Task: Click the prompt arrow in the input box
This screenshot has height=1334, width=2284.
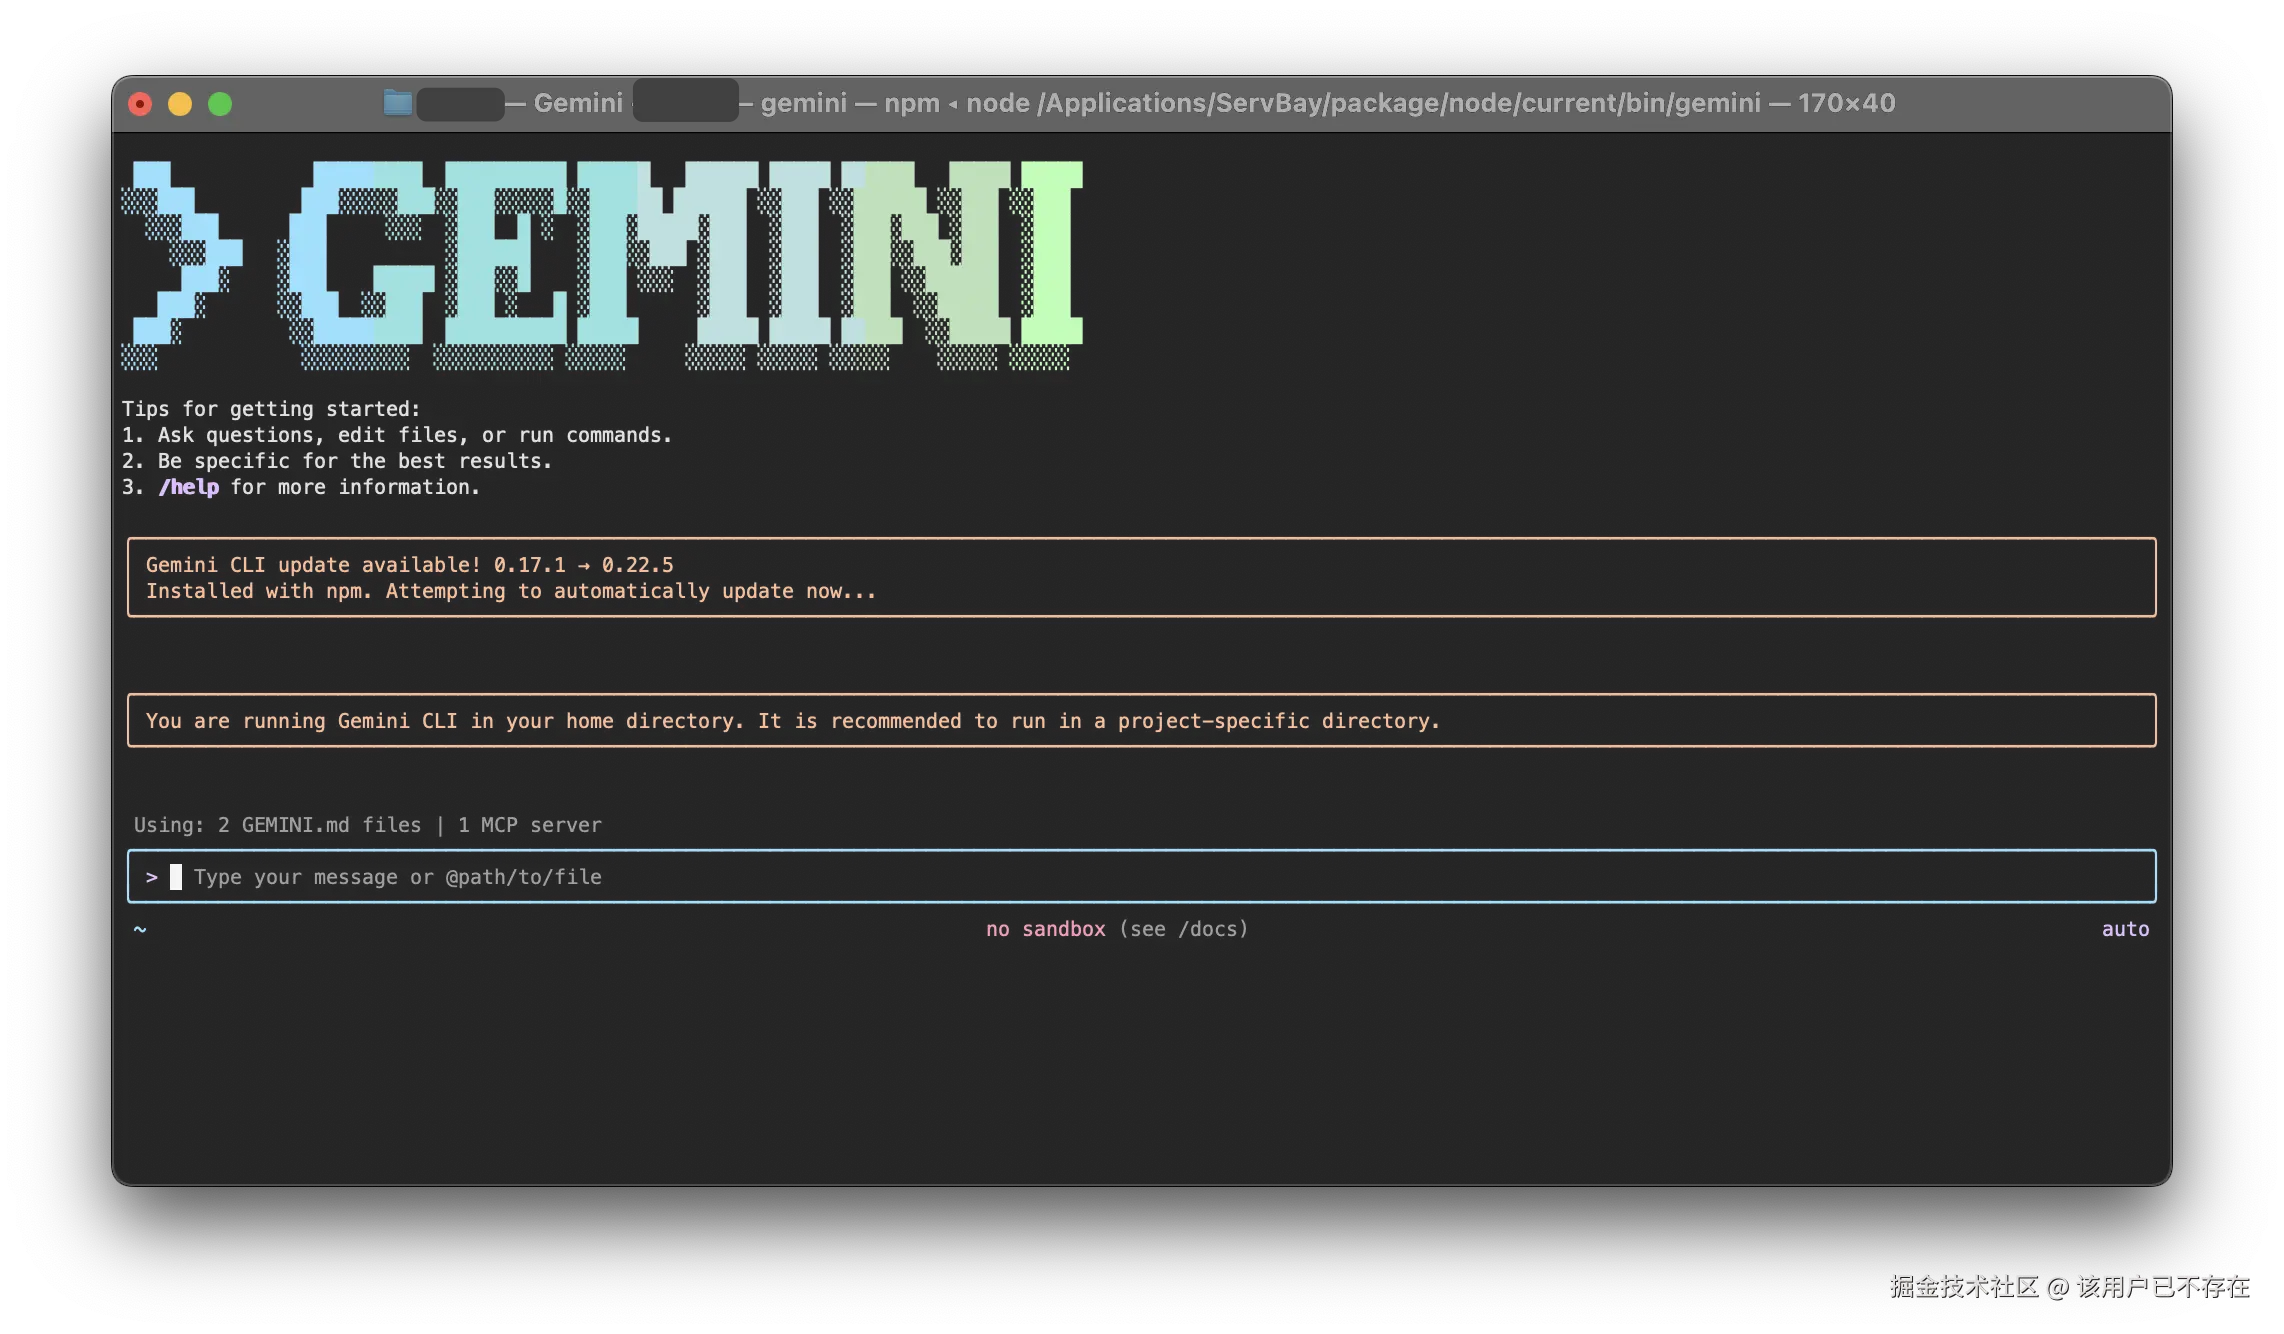Action: pos(152,877)
